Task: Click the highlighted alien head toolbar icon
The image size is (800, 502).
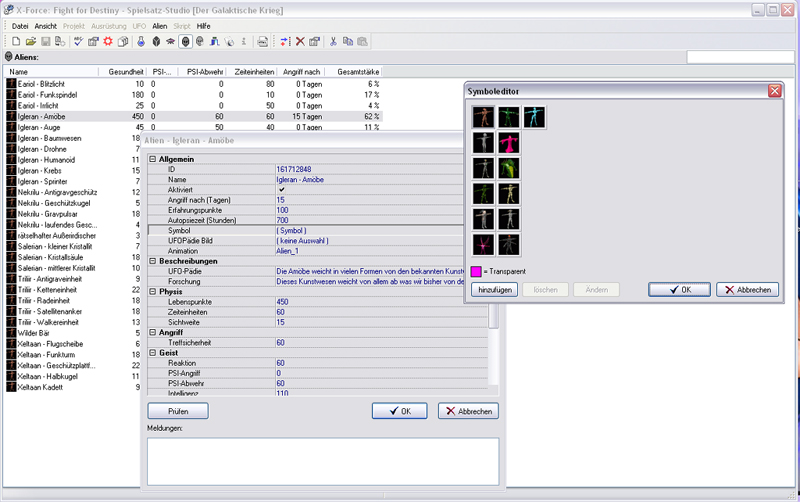Action: pos(186,41)
